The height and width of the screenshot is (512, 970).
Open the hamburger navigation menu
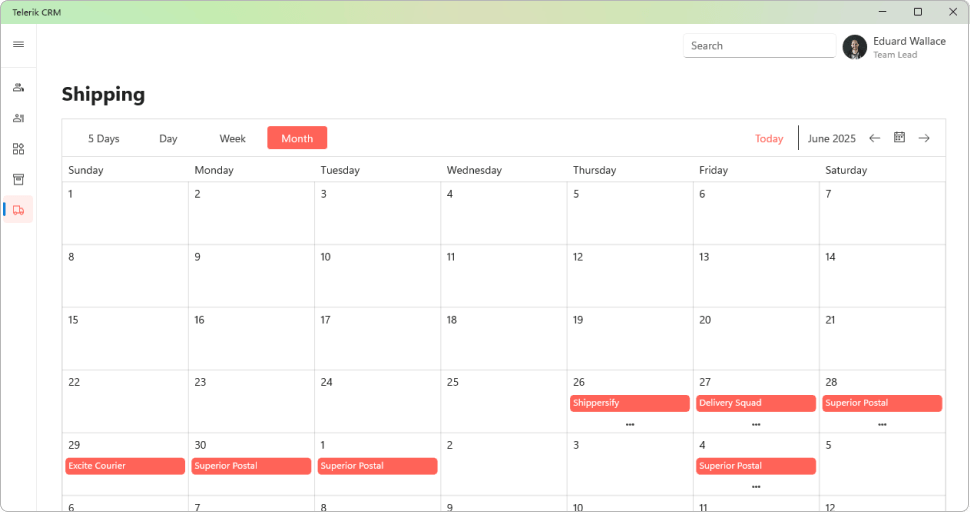tap(19, 45)
